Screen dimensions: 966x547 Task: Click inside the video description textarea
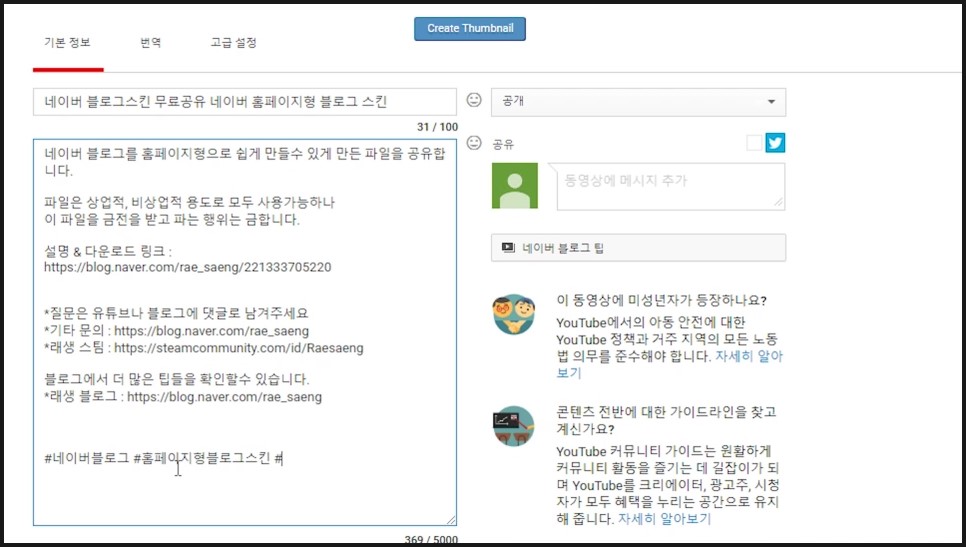(x=245, y=332)
